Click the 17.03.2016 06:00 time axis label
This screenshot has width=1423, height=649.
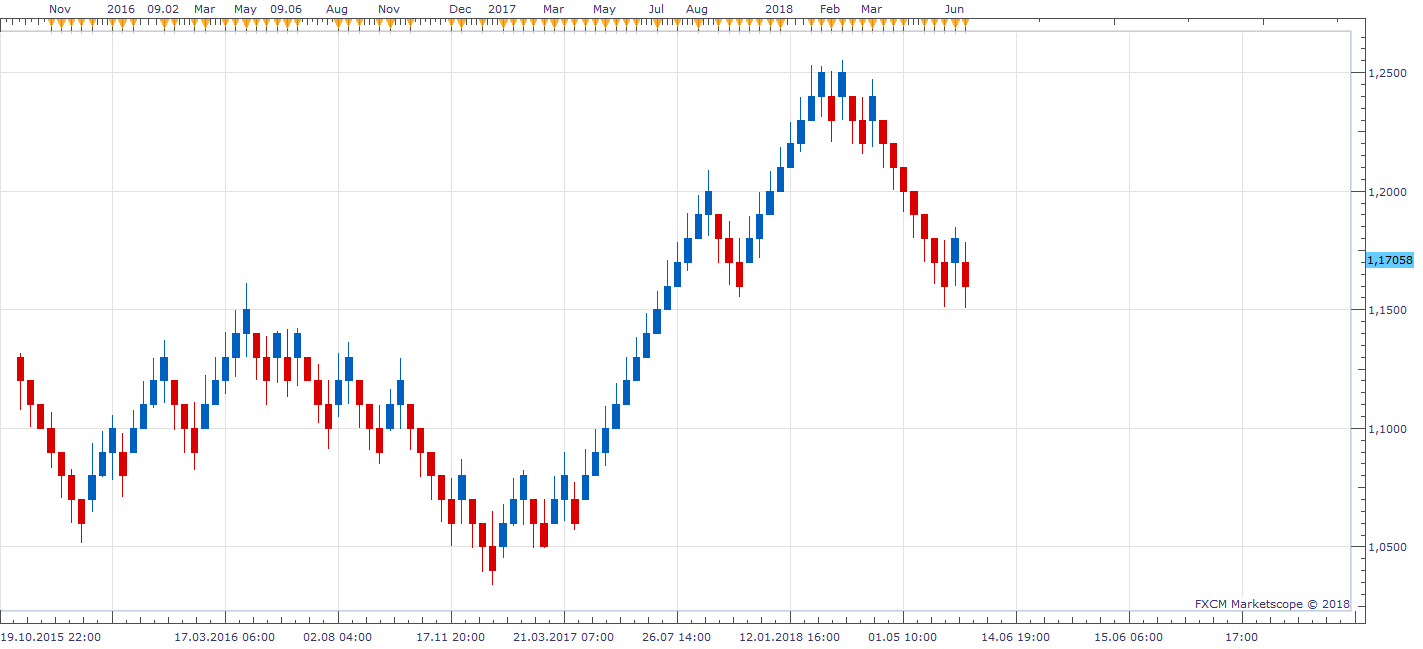[224, 636]
